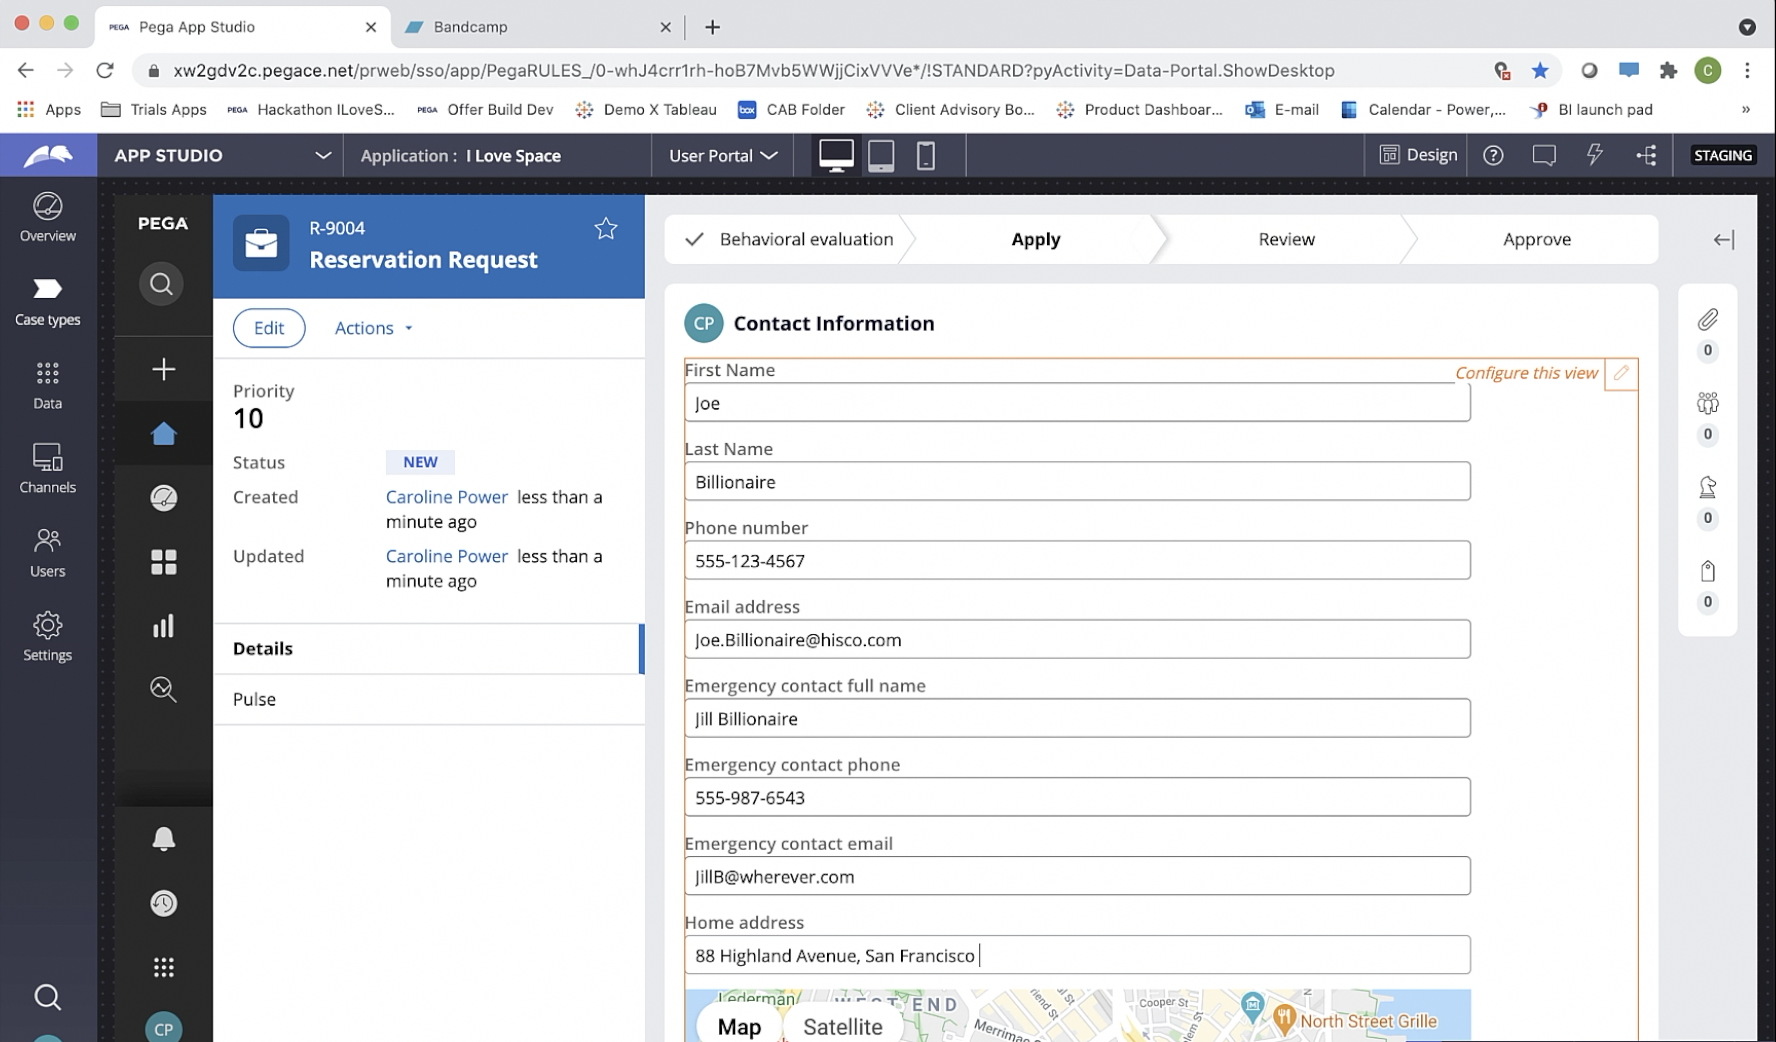The image size is (1776, 1042).
Task: Open the explore data magnifier-chart icon
Action: [163, 689]
